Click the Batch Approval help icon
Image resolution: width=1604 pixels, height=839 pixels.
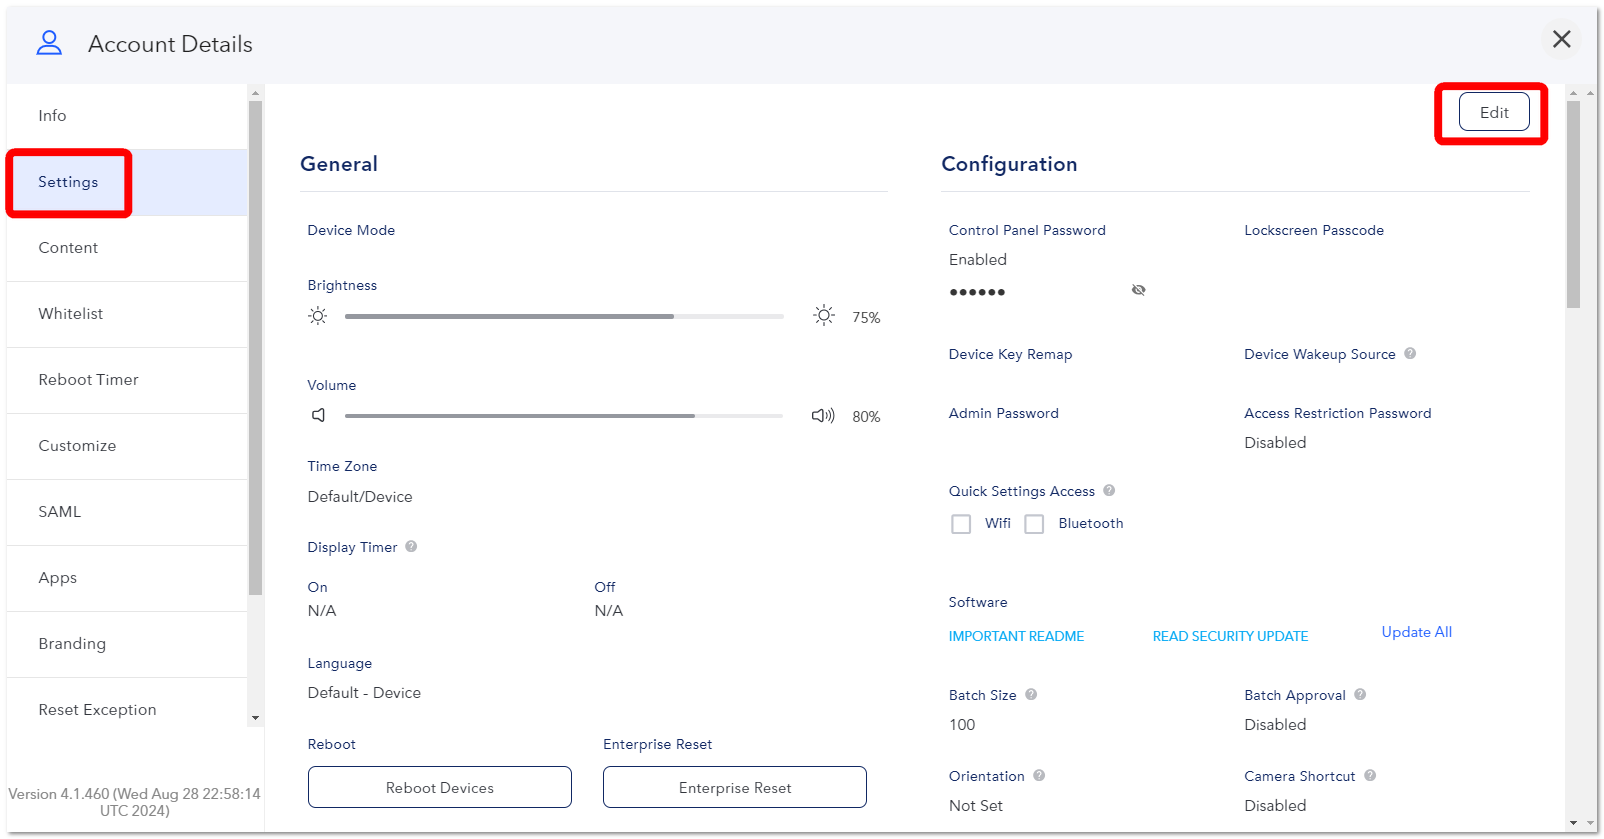pos(1360,694)
